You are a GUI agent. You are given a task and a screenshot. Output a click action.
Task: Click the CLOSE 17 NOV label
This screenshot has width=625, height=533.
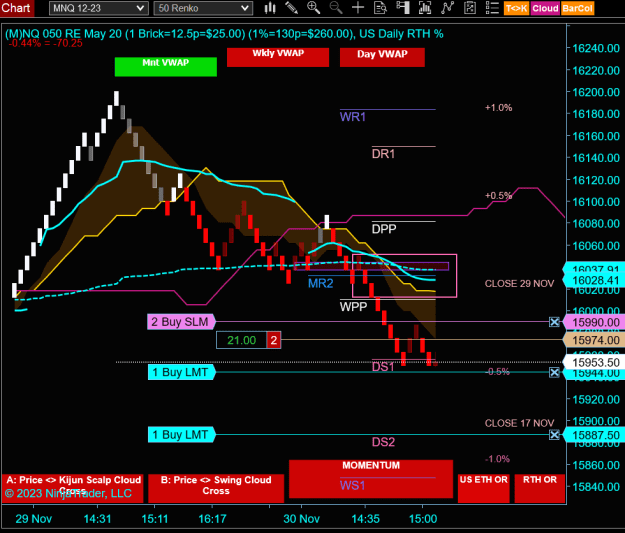point(519,423)
